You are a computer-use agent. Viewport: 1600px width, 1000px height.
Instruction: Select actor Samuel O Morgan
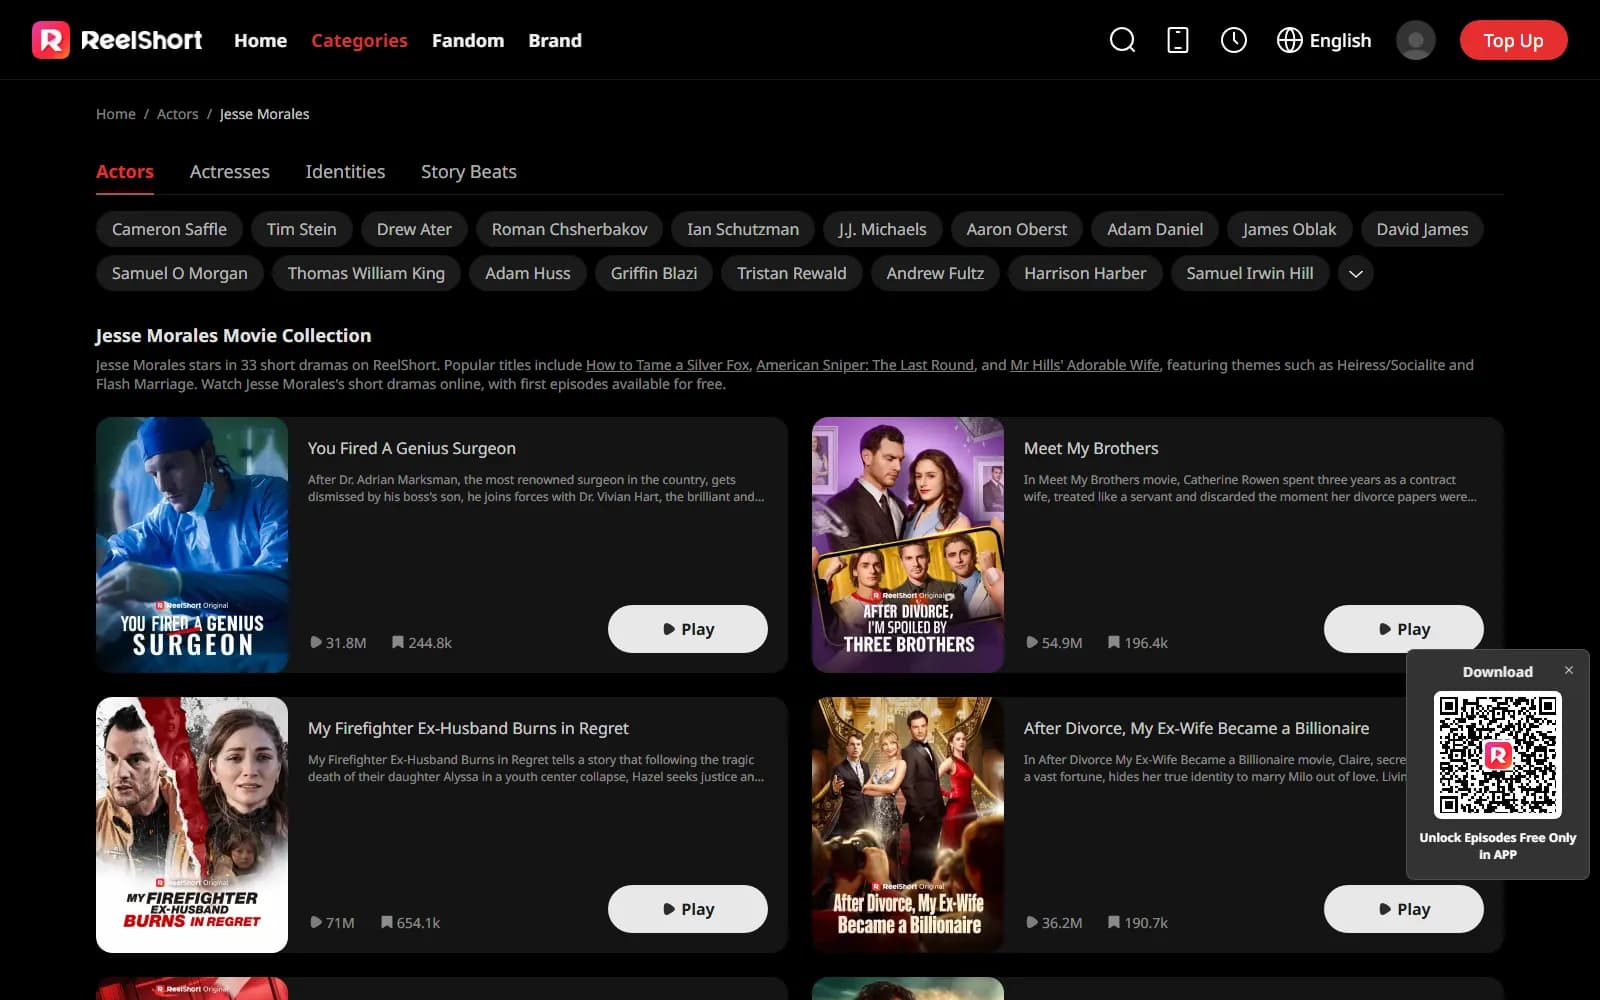pyautogui.click(x=179, y=273)
